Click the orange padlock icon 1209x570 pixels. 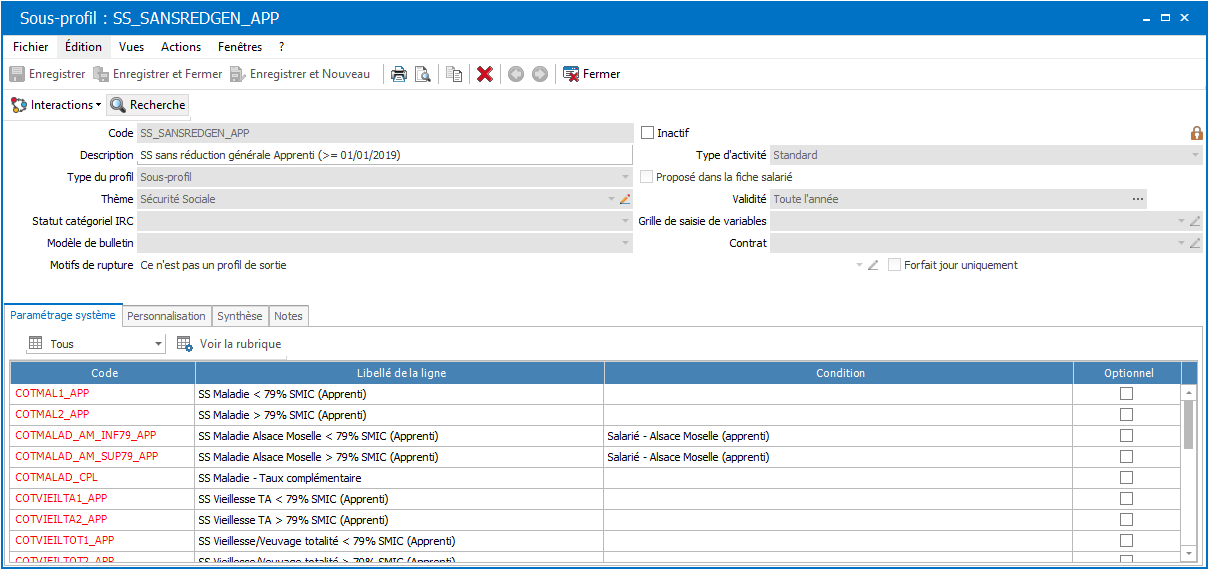click(1196, 133)
